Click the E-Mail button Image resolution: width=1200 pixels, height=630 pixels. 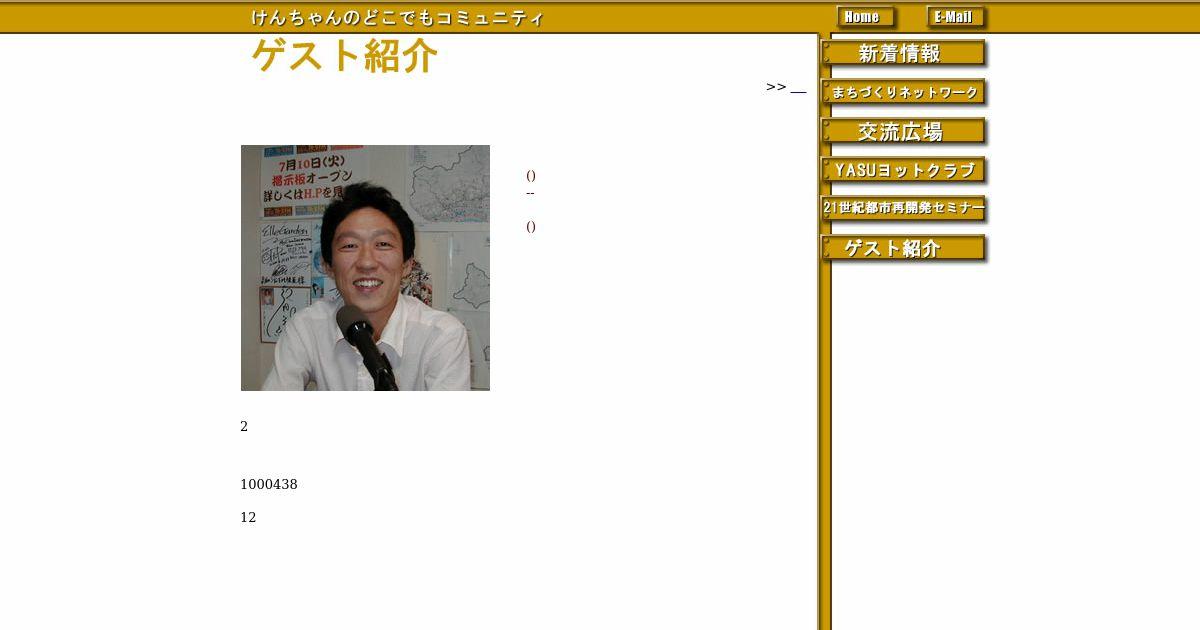955,17
